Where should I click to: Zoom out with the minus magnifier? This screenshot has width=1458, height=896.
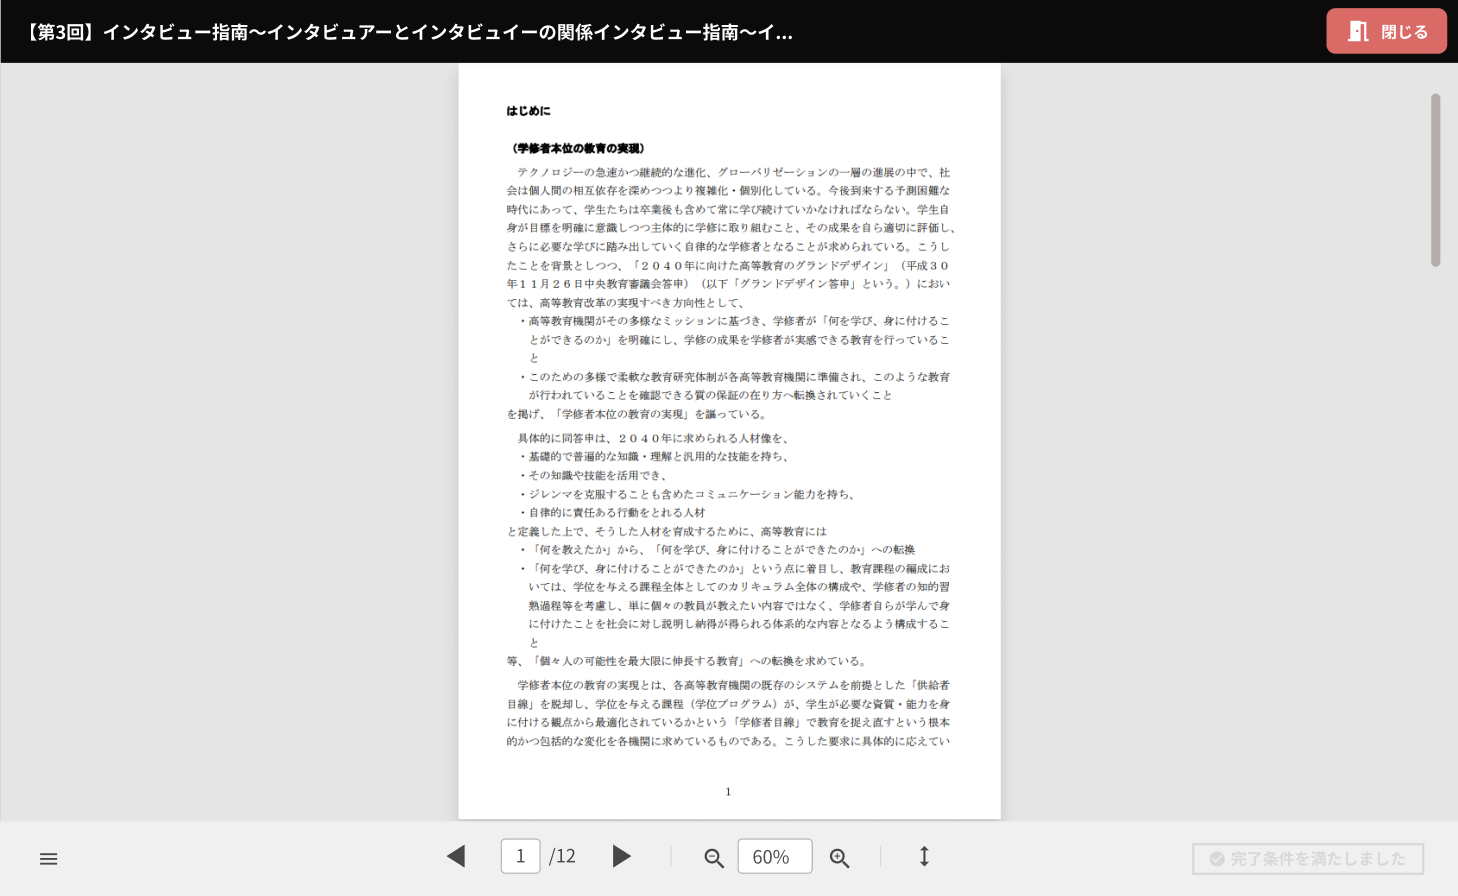(713, 858)
